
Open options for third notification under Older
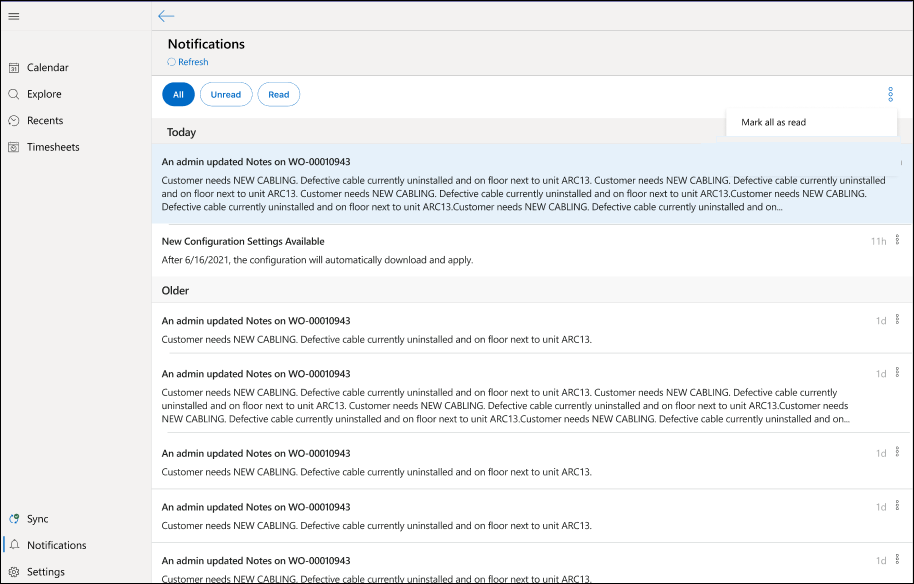tap(897, 452)
